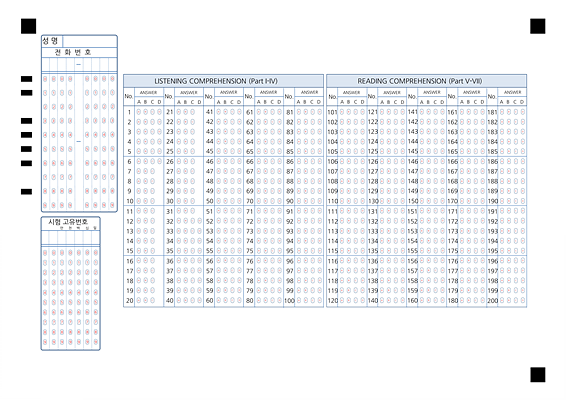Select bubble A for question 100

[299, 300]
